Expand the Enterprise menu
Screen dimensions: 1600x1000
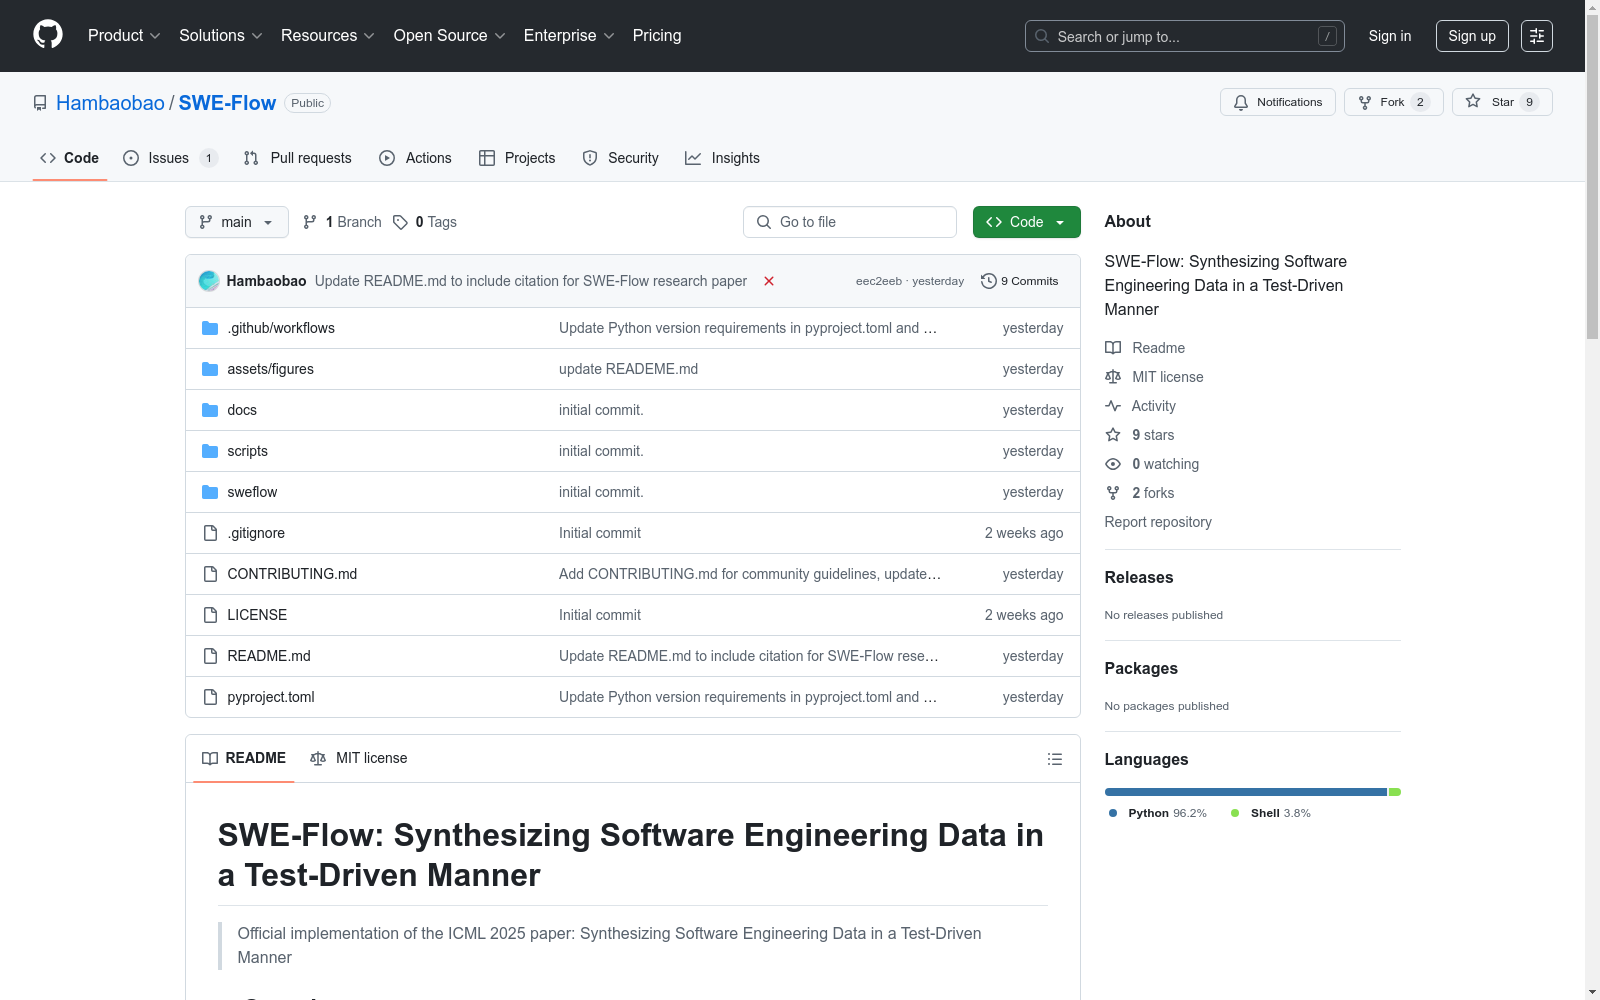(x=569, y=36)
